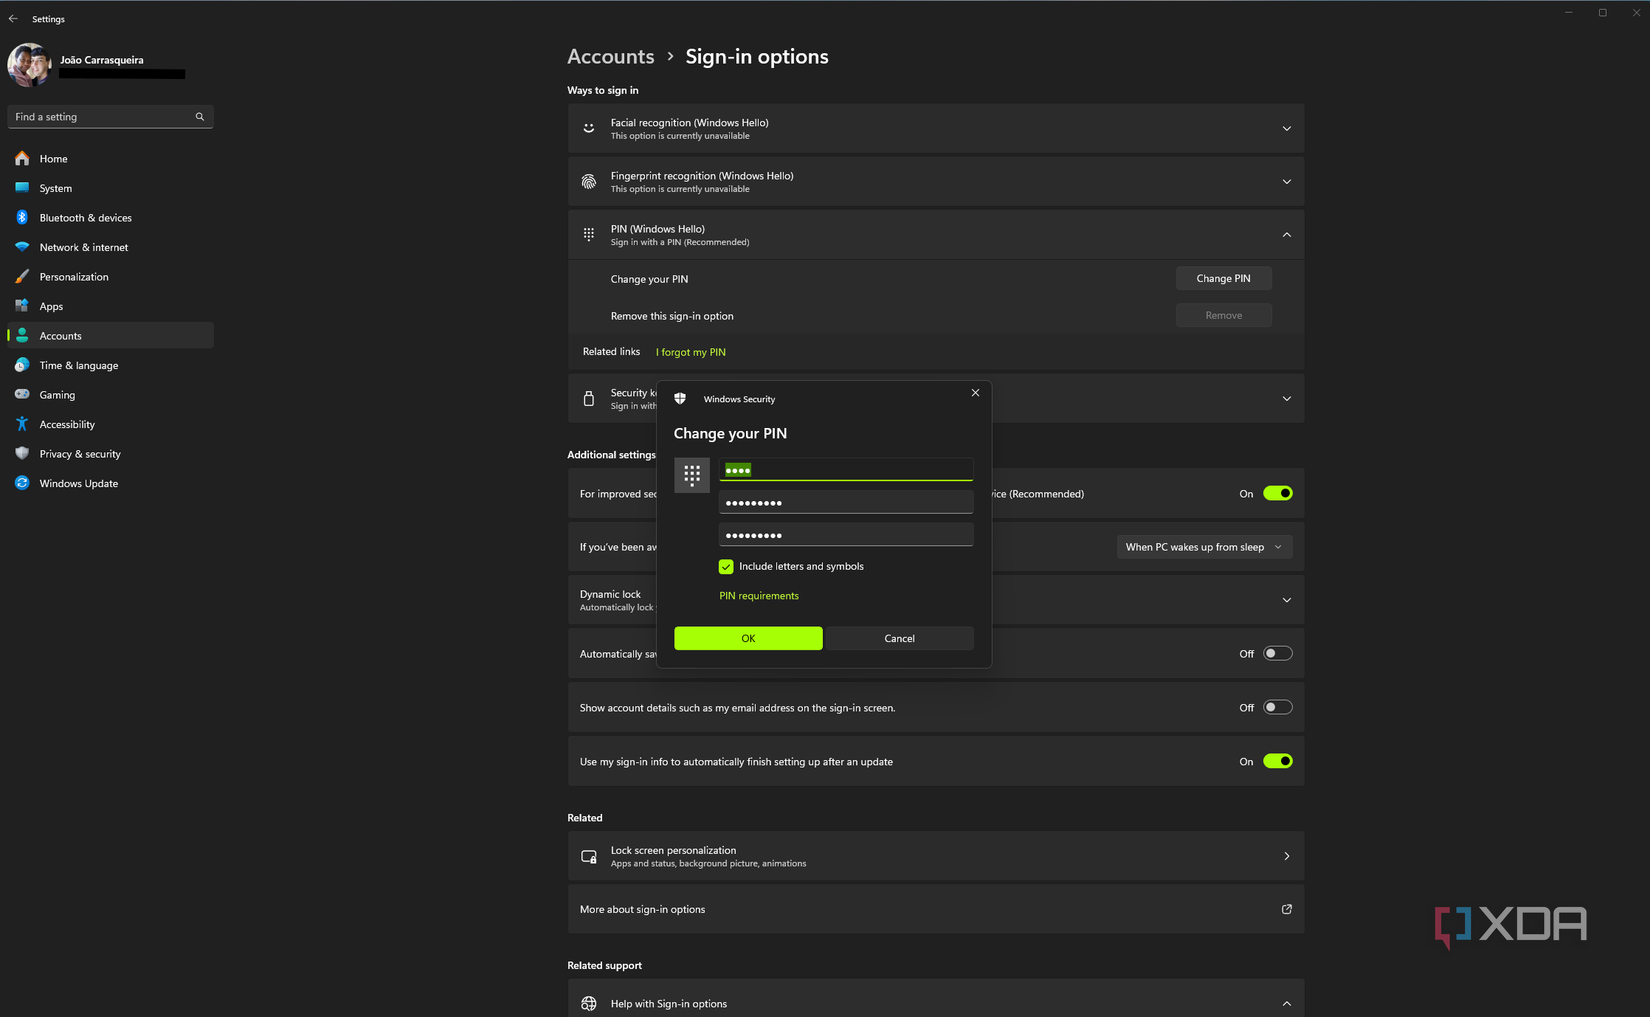1650x1017 pixels.
Task: Click the Bluetooth & devices icon
Action: (x=22, y=217)
